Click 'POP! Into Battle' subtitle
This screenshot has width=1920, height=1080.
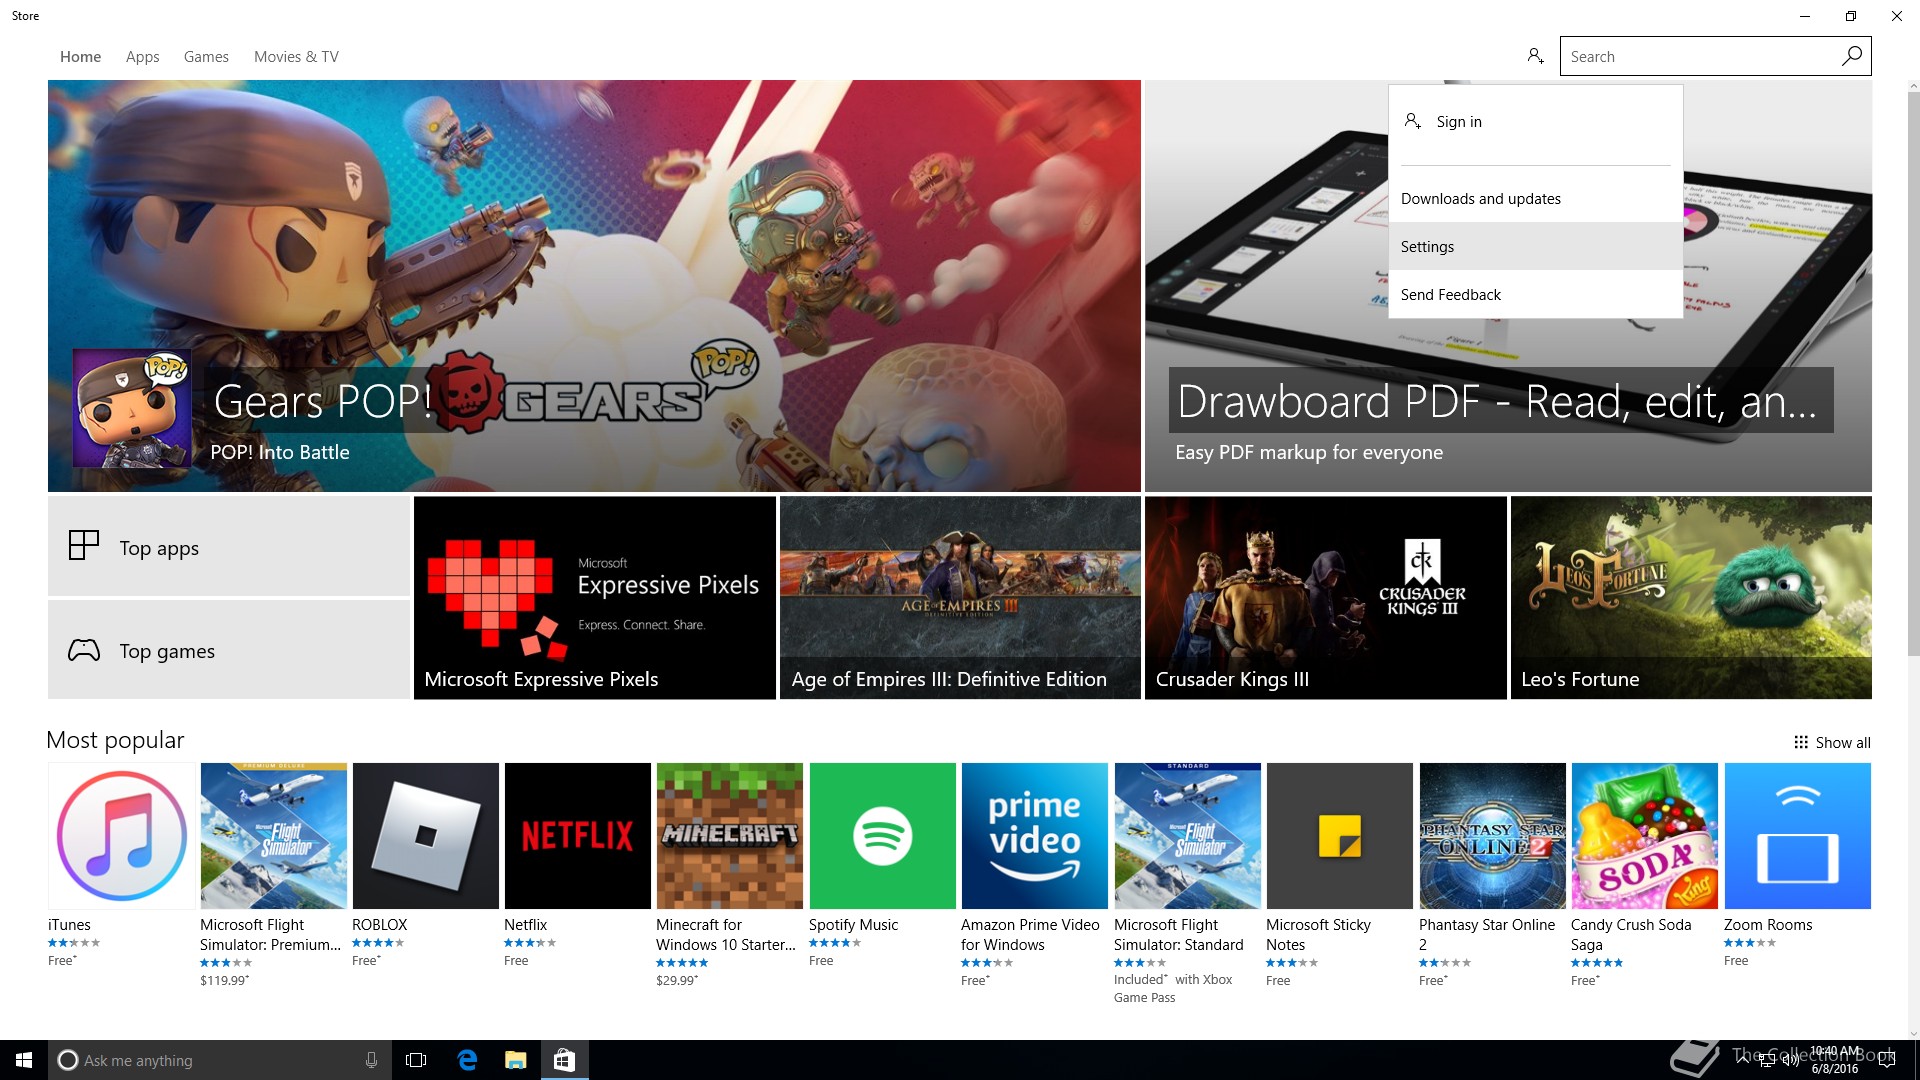tap(280, 452)
